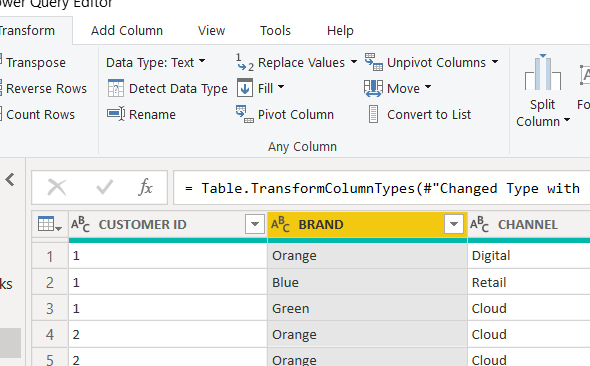
Task: Click the Digital cell in CHANNEL column
Action: pyautogui.click(x=529, y=256)
